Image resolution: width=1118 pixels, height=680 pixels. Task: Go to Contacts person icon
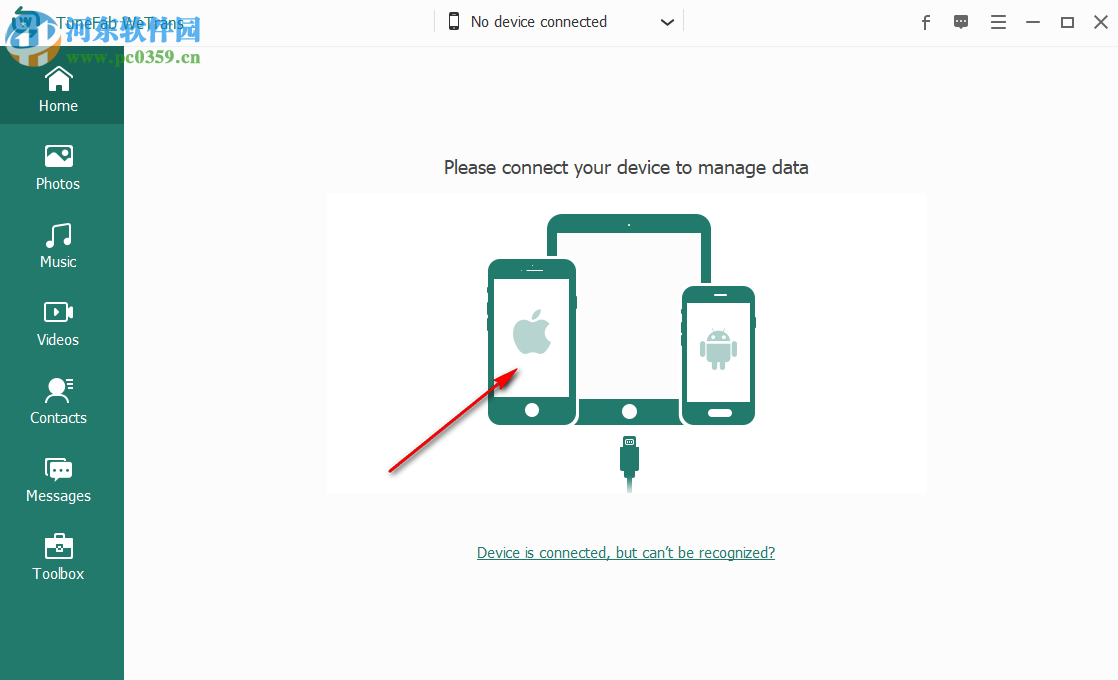(58, 390)
